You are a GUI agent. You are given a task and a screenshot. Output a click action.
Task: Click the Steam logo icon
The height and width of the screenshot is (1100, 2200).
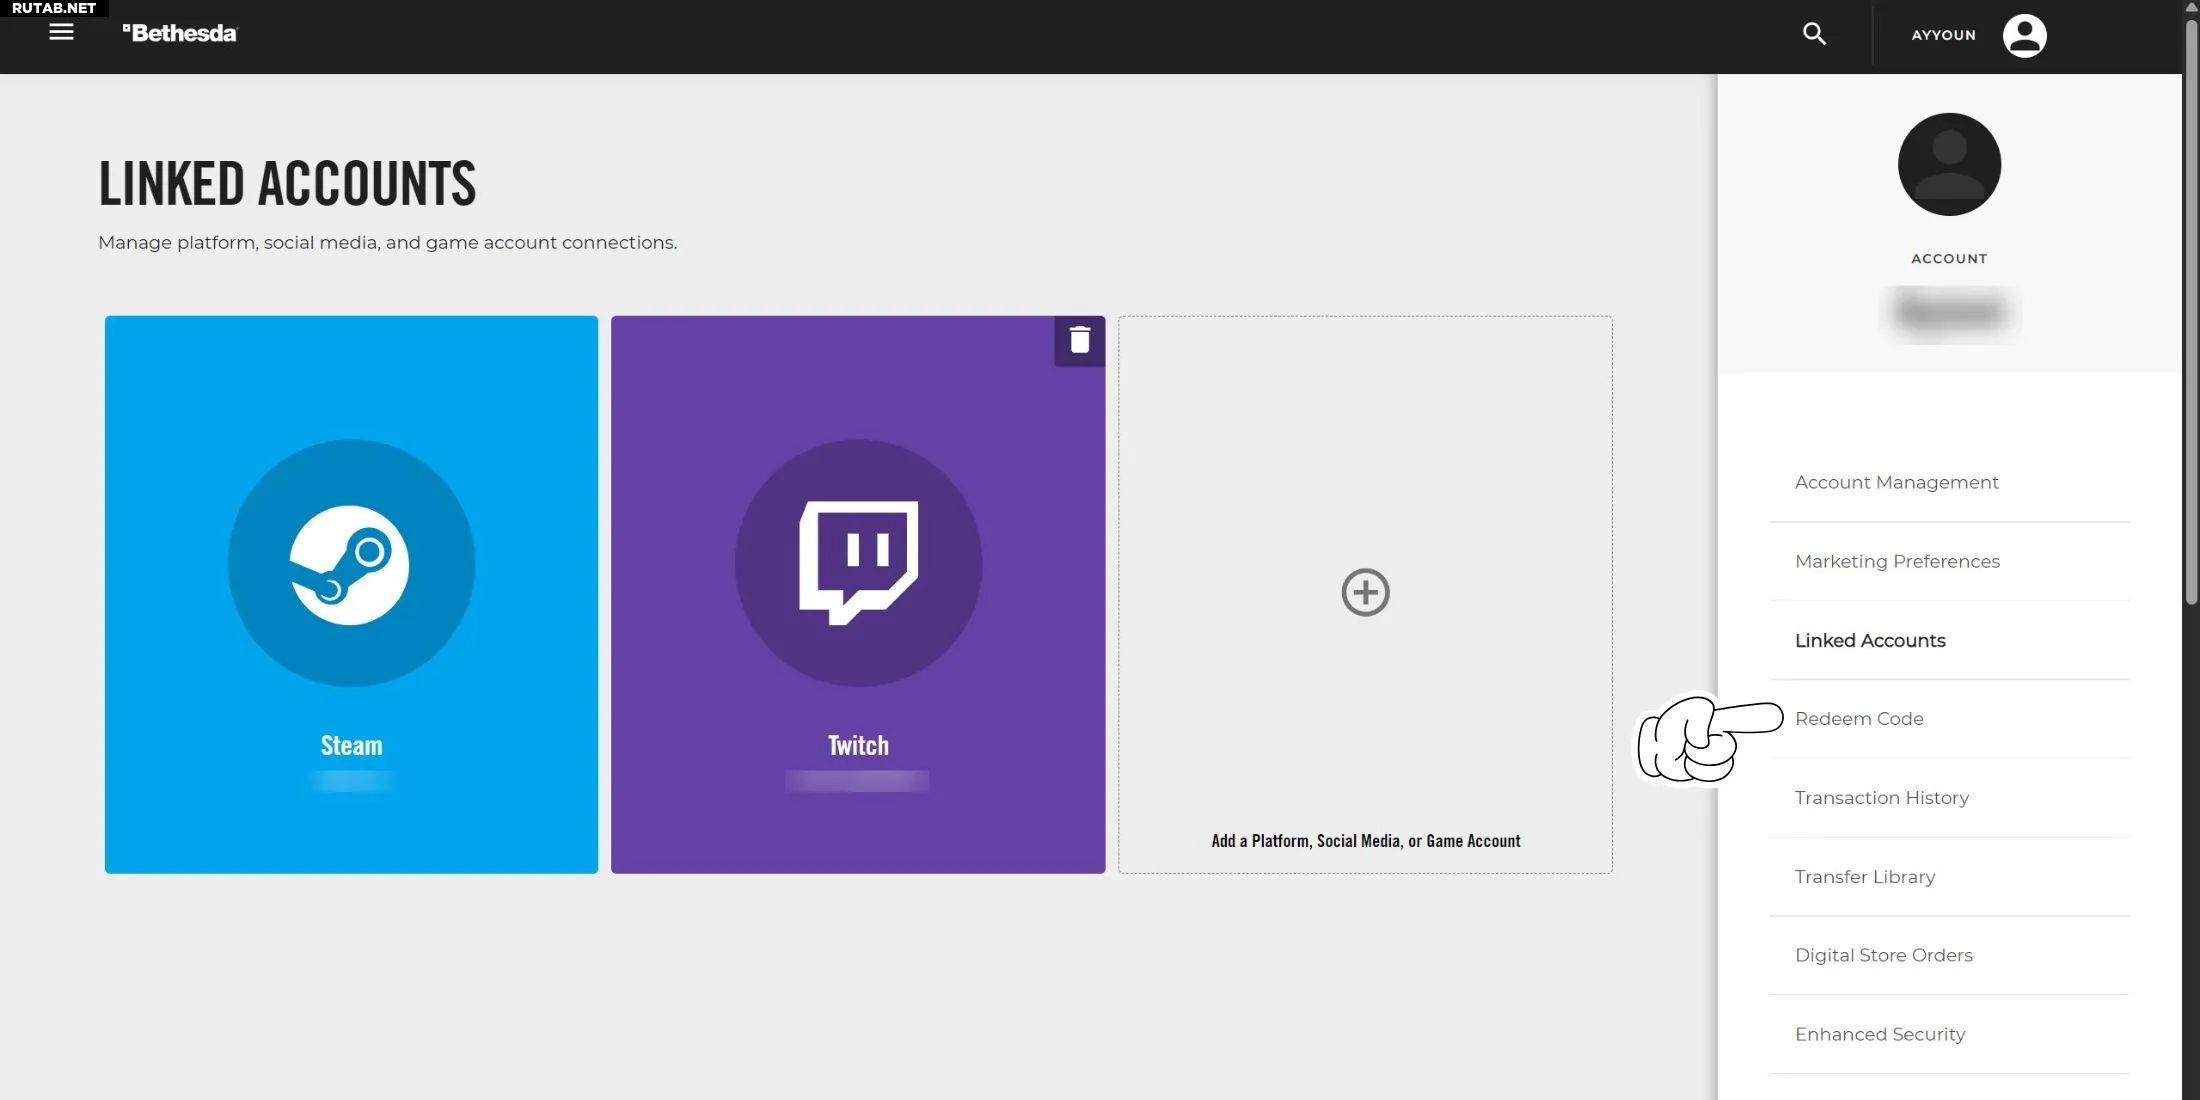coord(350,563)
